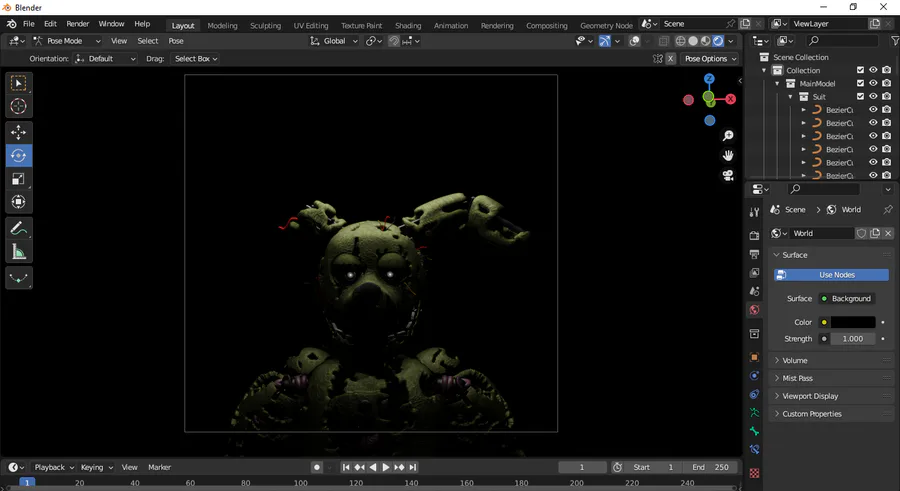Toggle camera view icon in viewport

pos(728,176)
